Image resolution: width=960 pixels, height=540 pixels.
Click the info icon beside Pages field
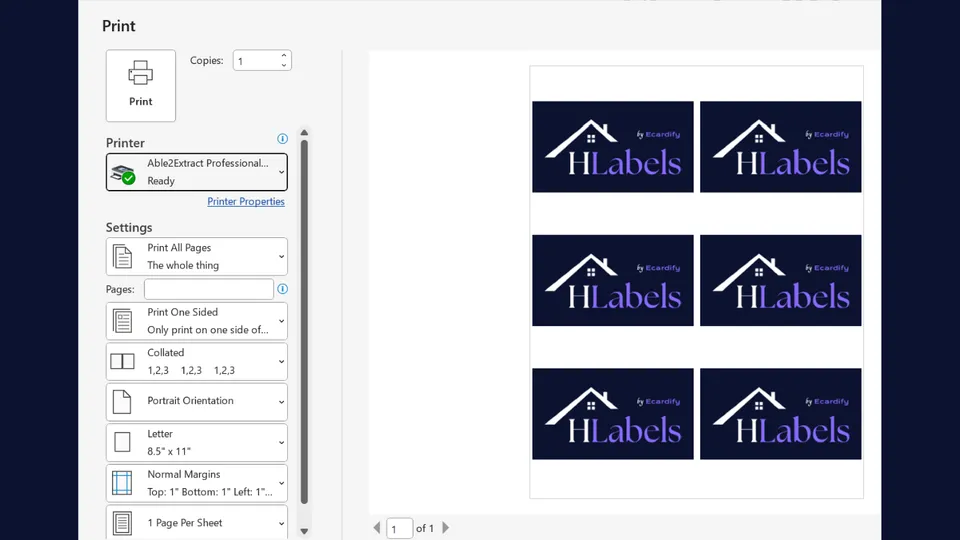[x=282, y=289]
